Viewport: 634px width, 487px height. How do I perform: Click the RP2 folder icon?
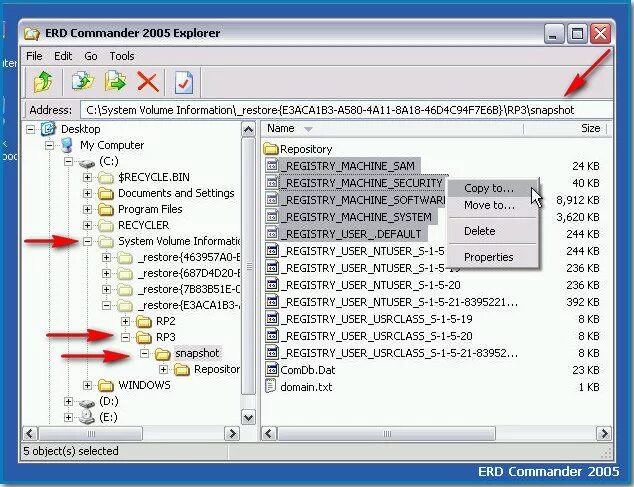[x=144, y=321]
